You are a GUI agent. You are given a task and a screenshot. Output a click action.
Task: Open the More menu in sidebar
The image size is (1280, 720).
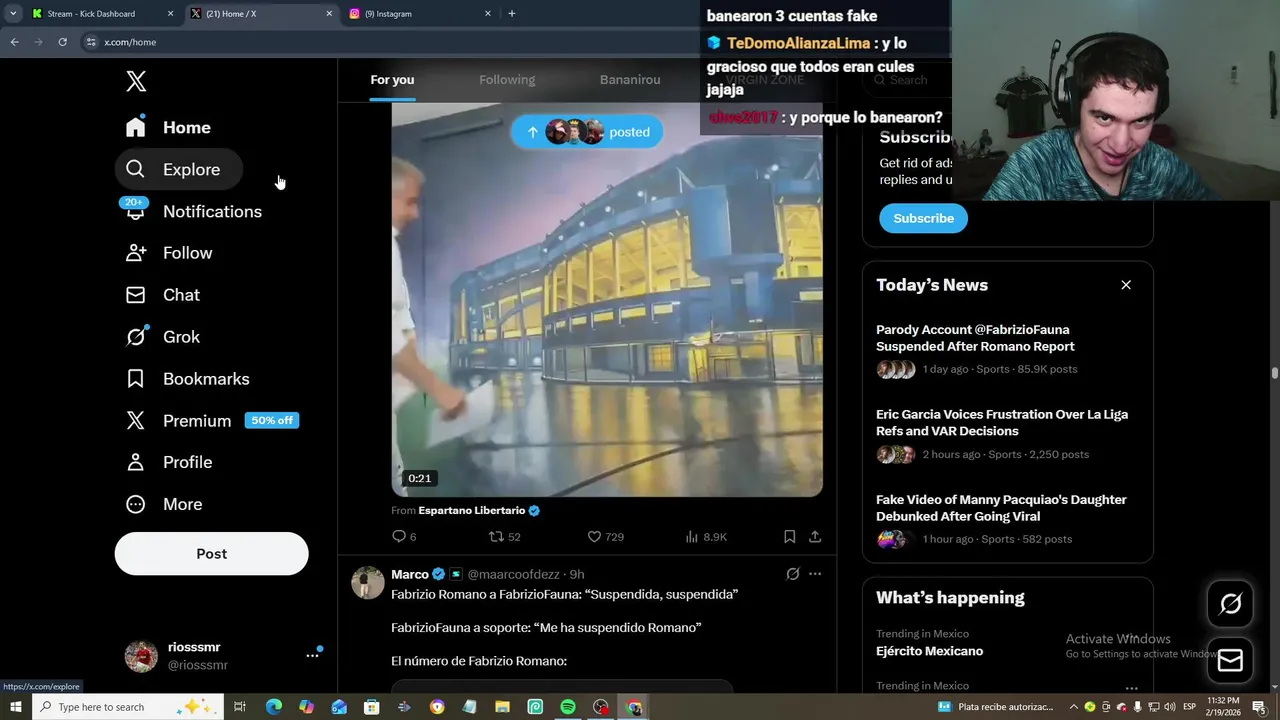coord(164,504)
